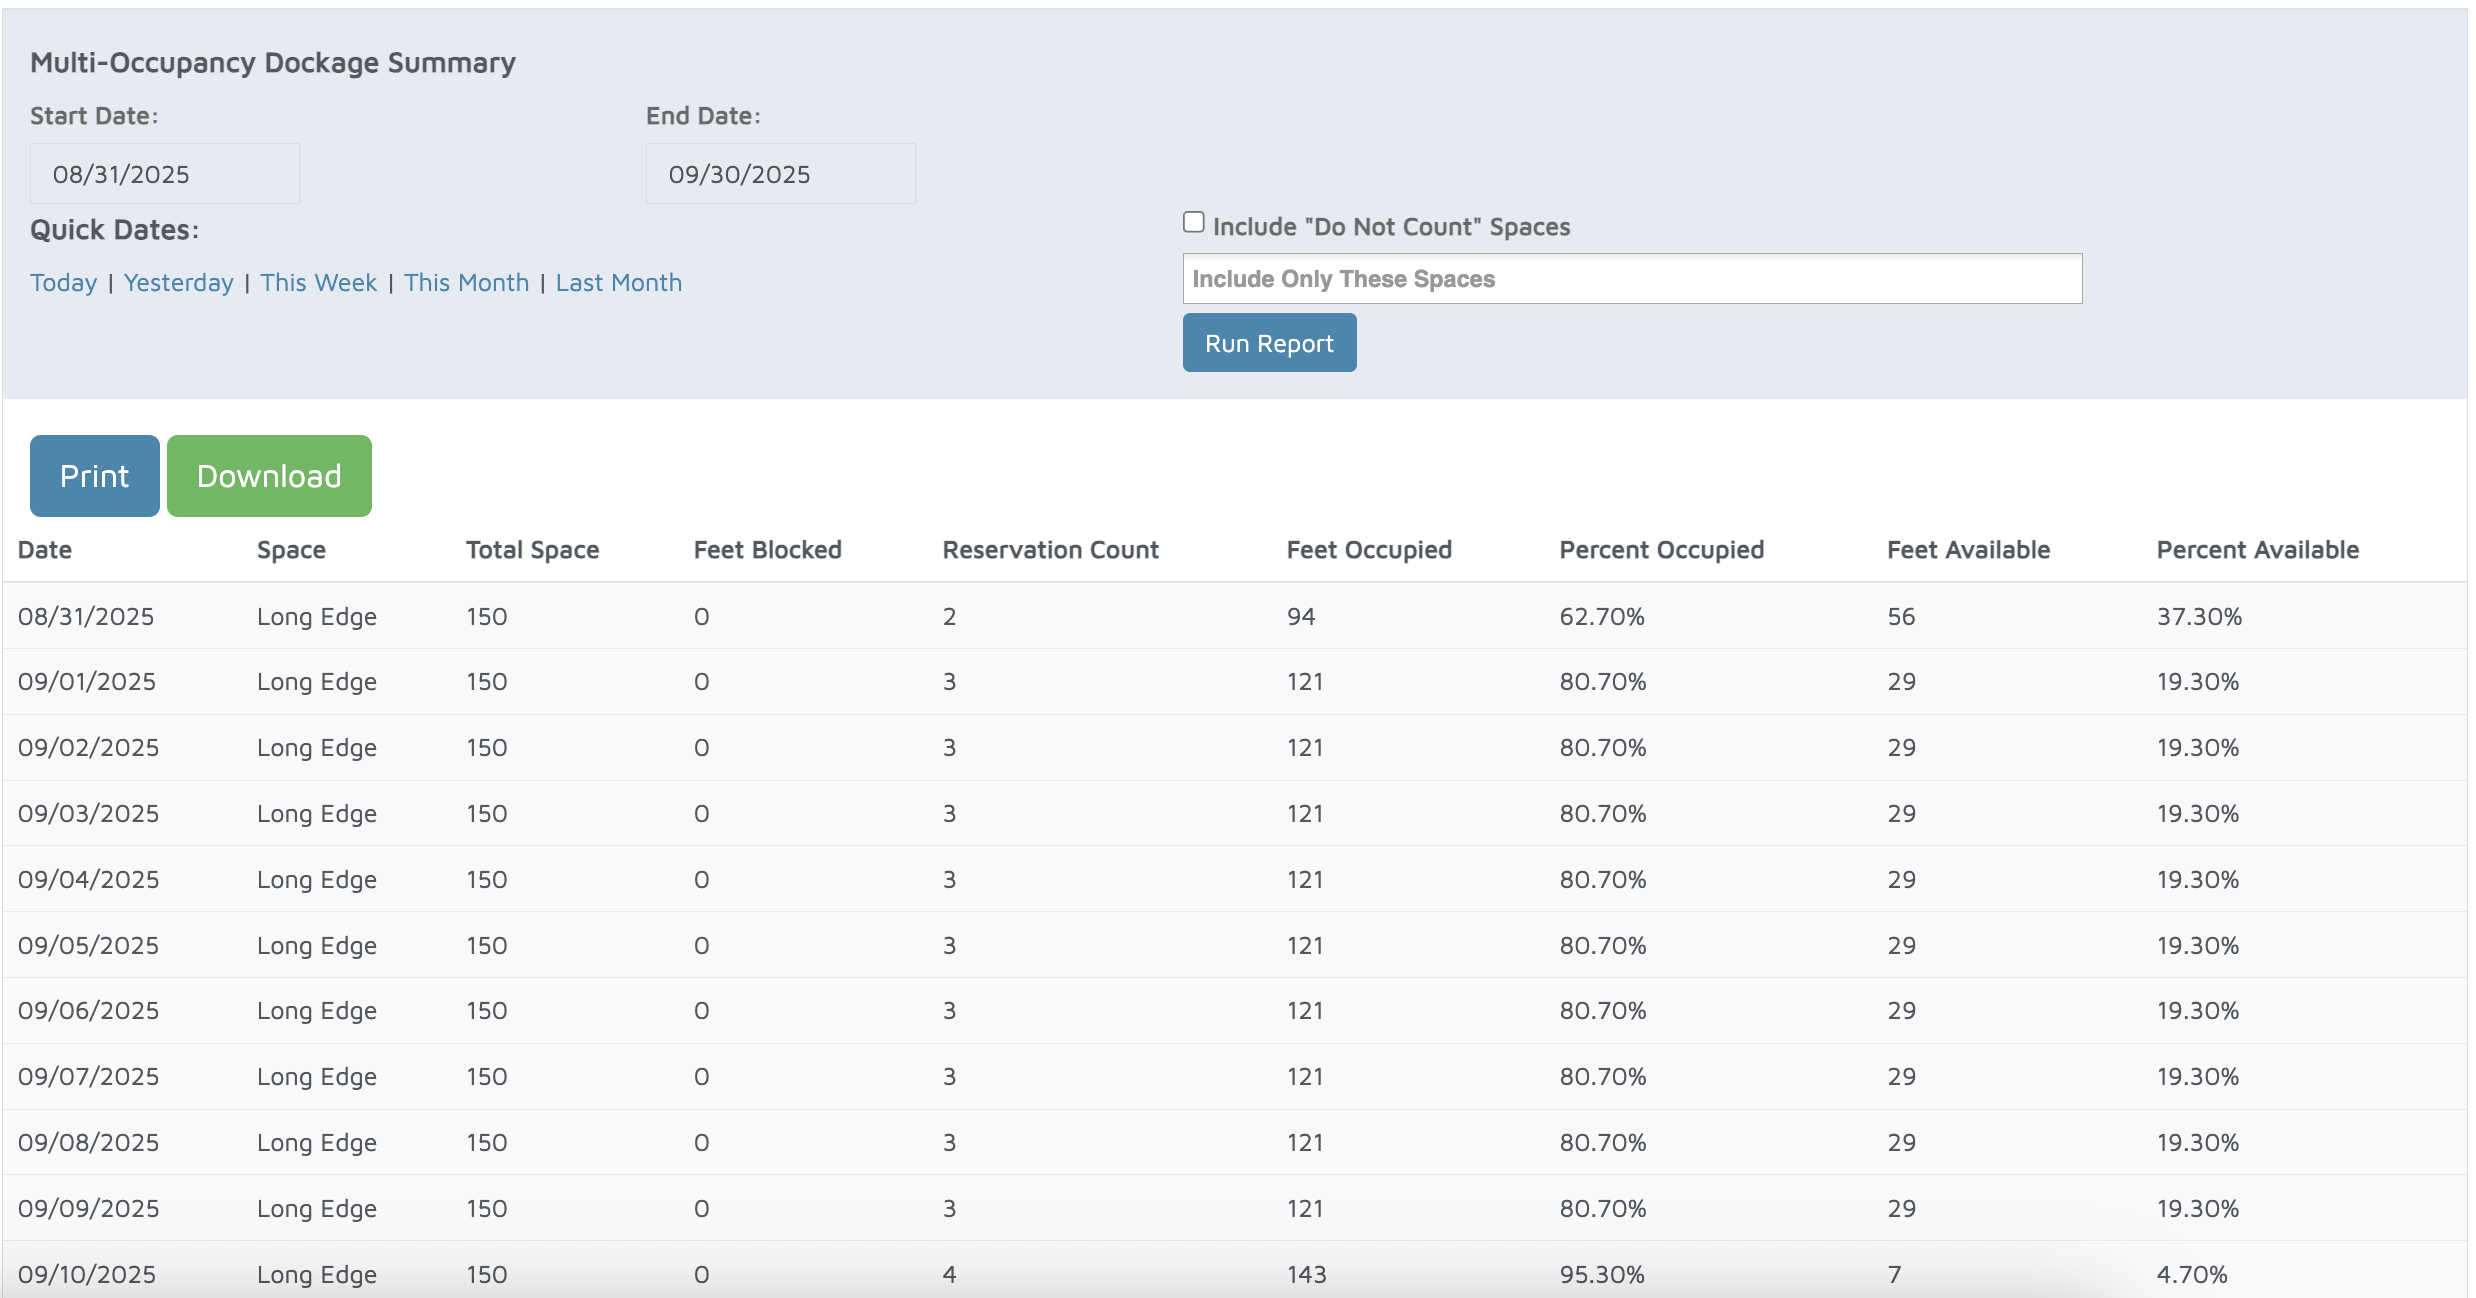Click the Reservation Count column header

(x=1050, y=550)
